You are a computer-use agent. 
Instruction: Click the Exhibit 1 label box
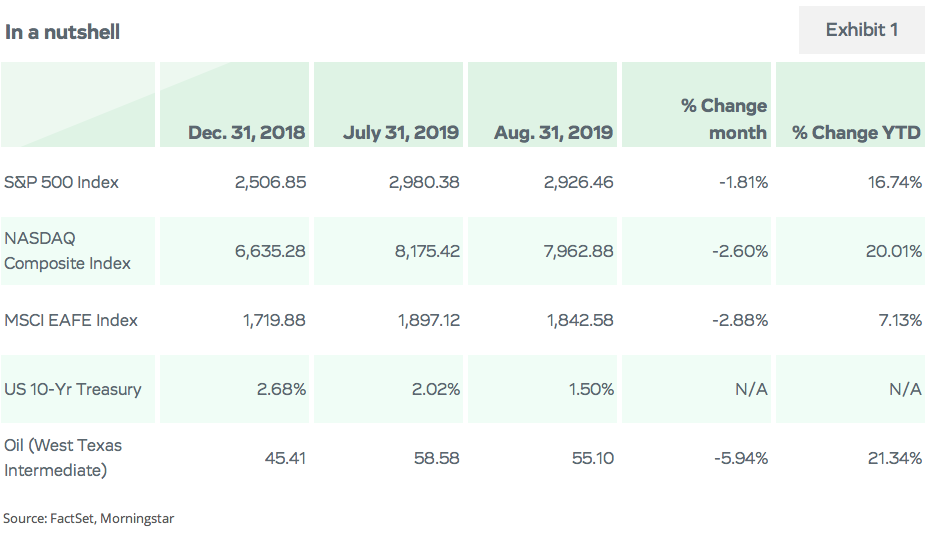tap(862, 30)
